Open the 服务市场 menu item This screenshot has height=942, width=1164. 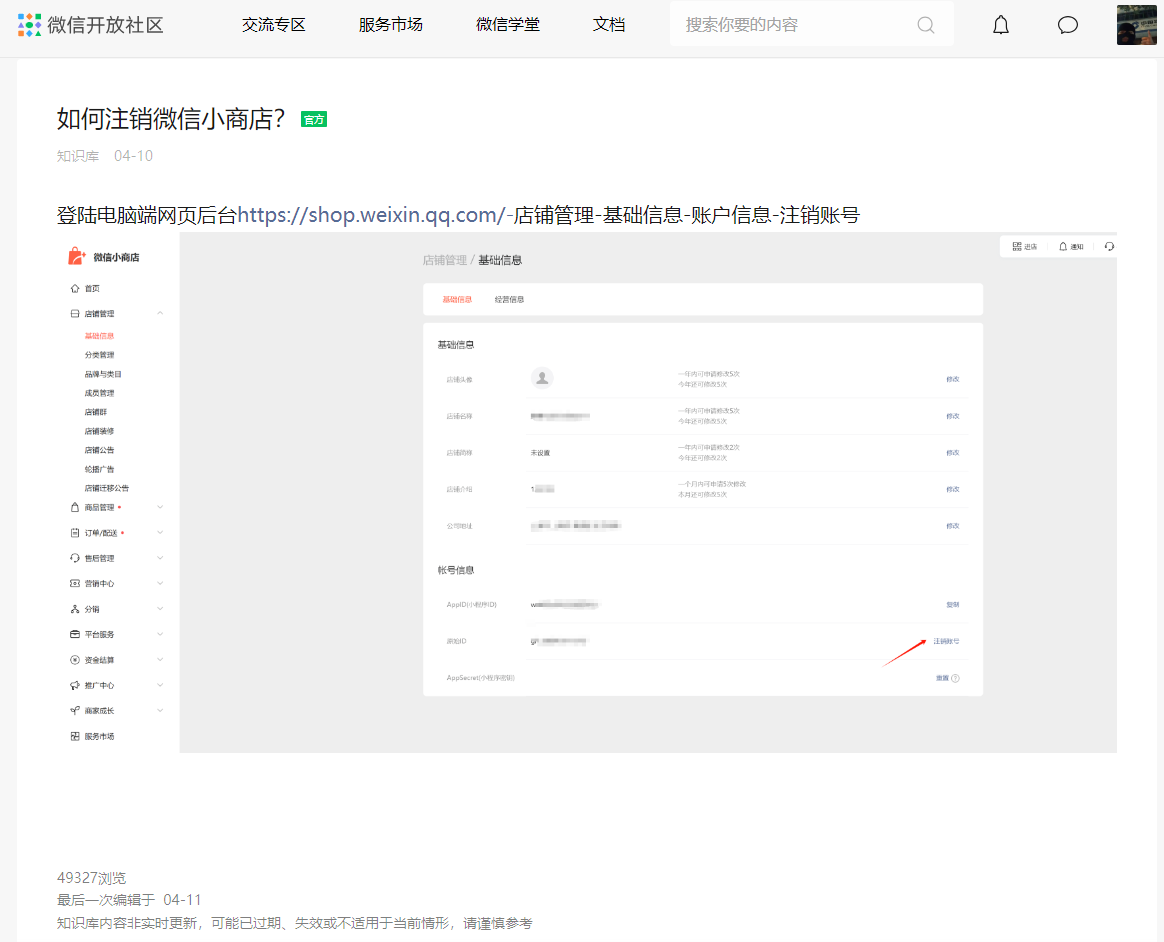[x=390, y=25]
